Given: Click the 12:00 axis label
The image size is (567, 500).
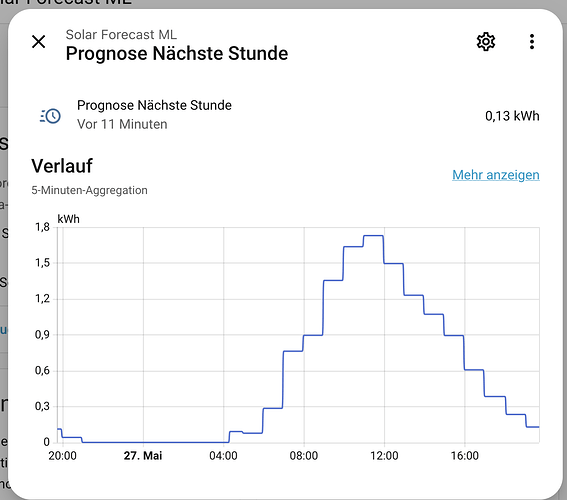Looking at the screenshot, I should coord(384,456).
